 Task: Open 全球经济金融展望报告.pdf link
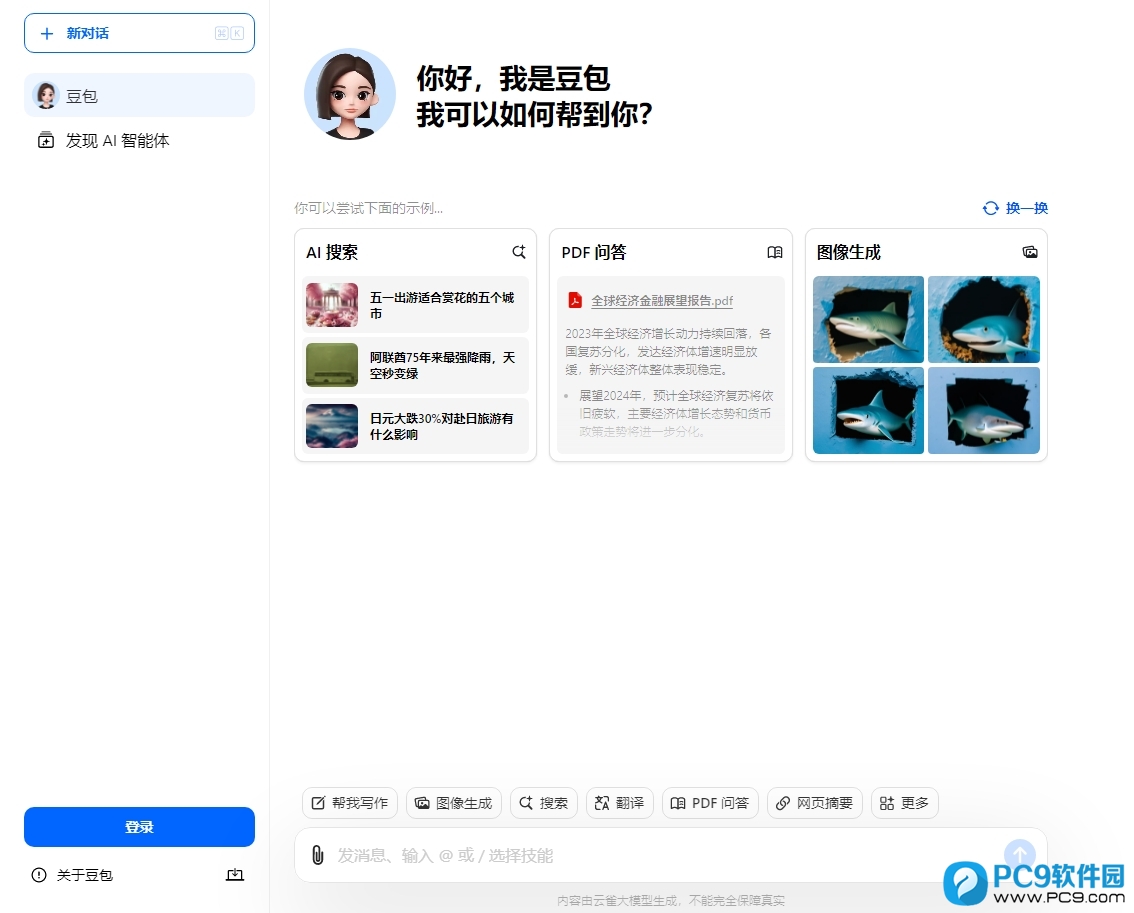(662, 300)
